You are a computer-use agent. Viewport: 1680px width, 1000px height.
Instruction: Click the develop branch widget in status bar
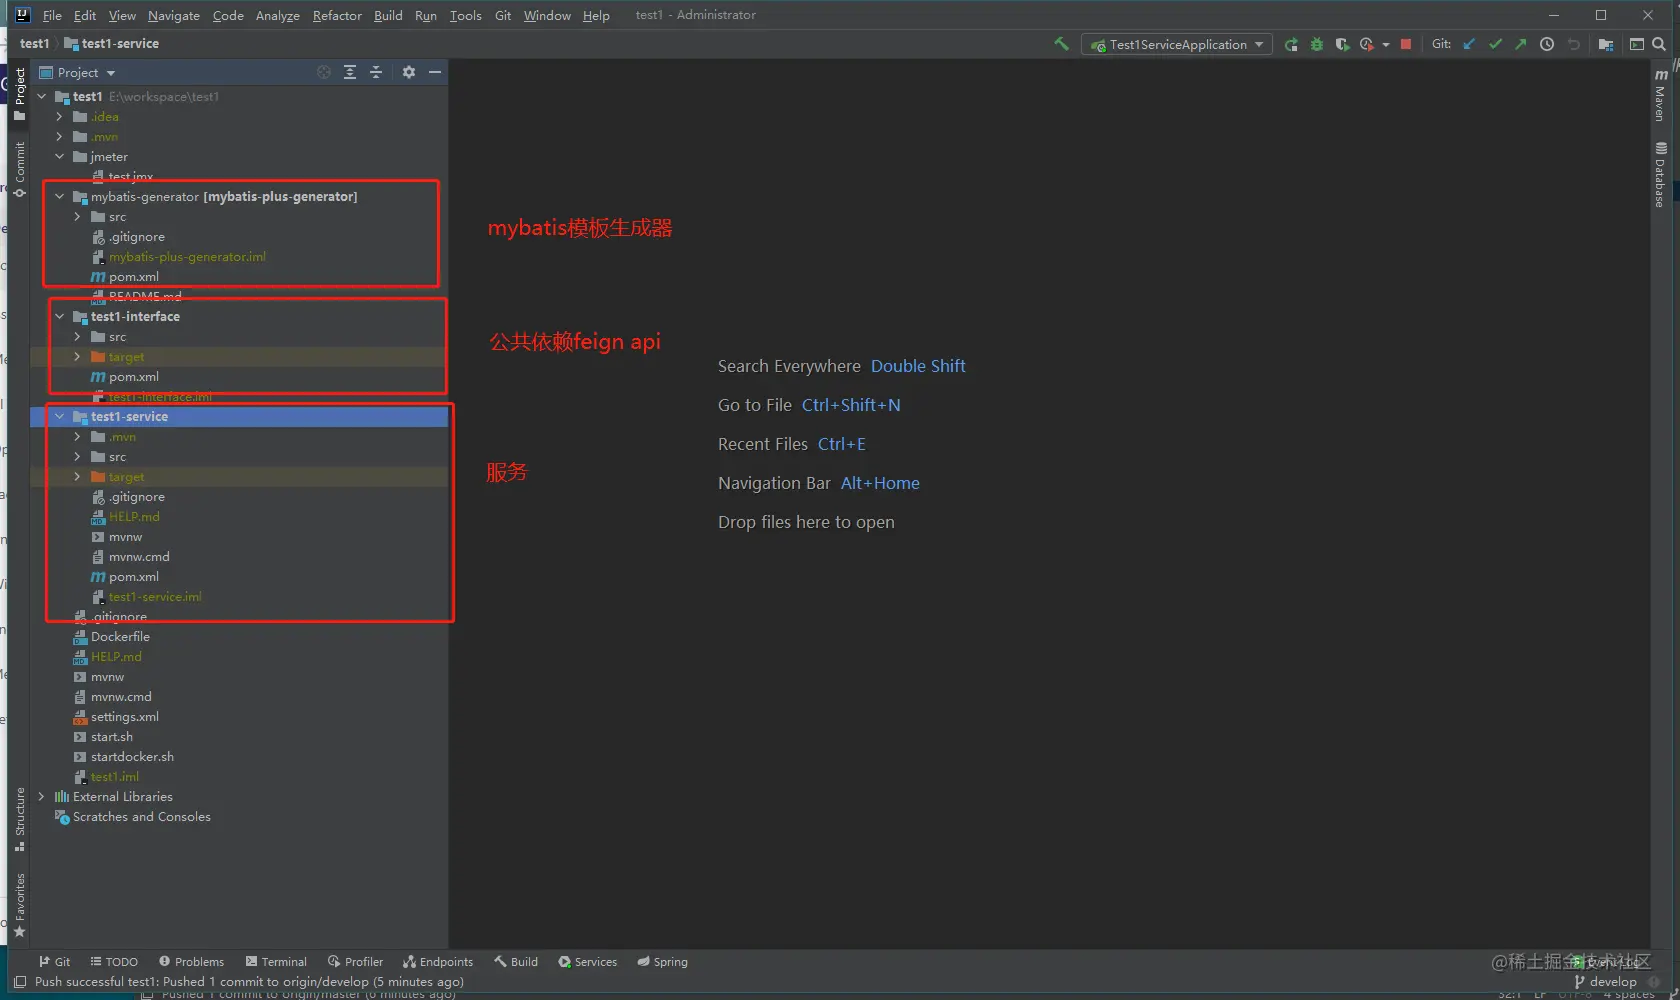[1606, 982]
